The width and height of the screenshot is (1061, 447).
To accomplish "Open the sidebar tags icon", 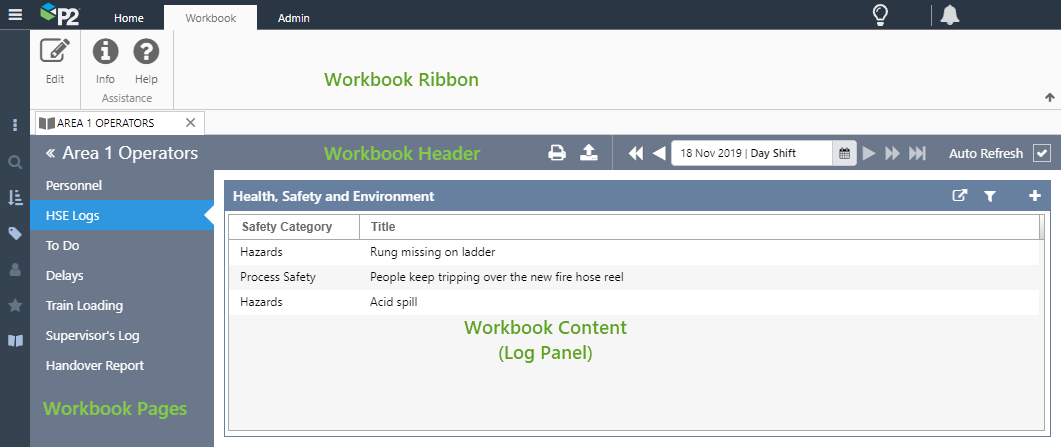I will pos(15,234).
